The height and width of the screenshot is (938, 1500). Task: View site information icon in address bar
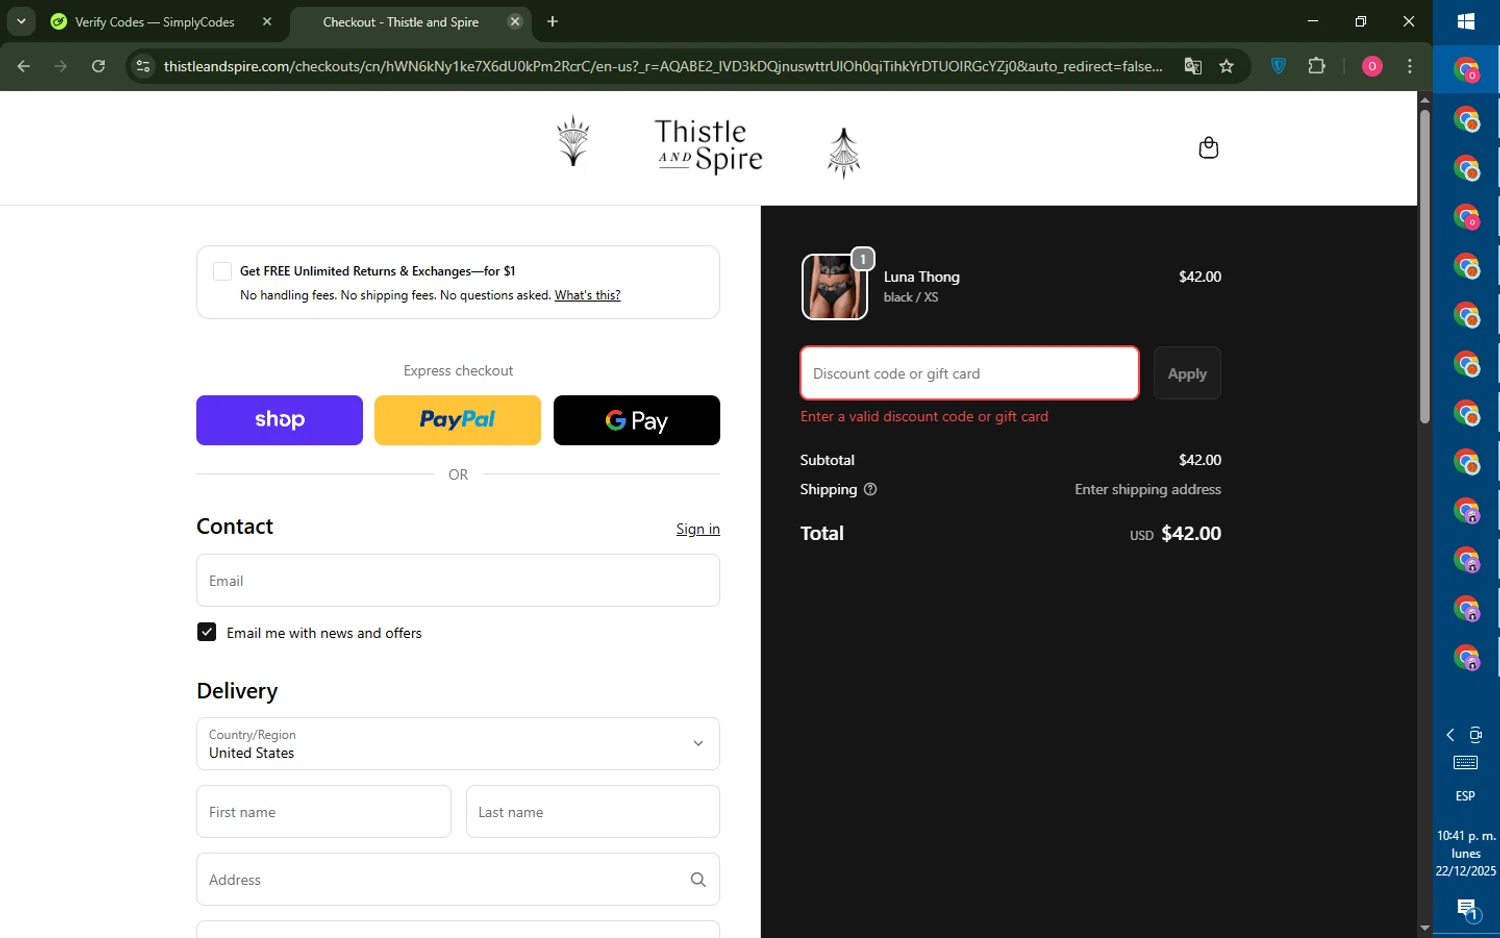point(143,66)
